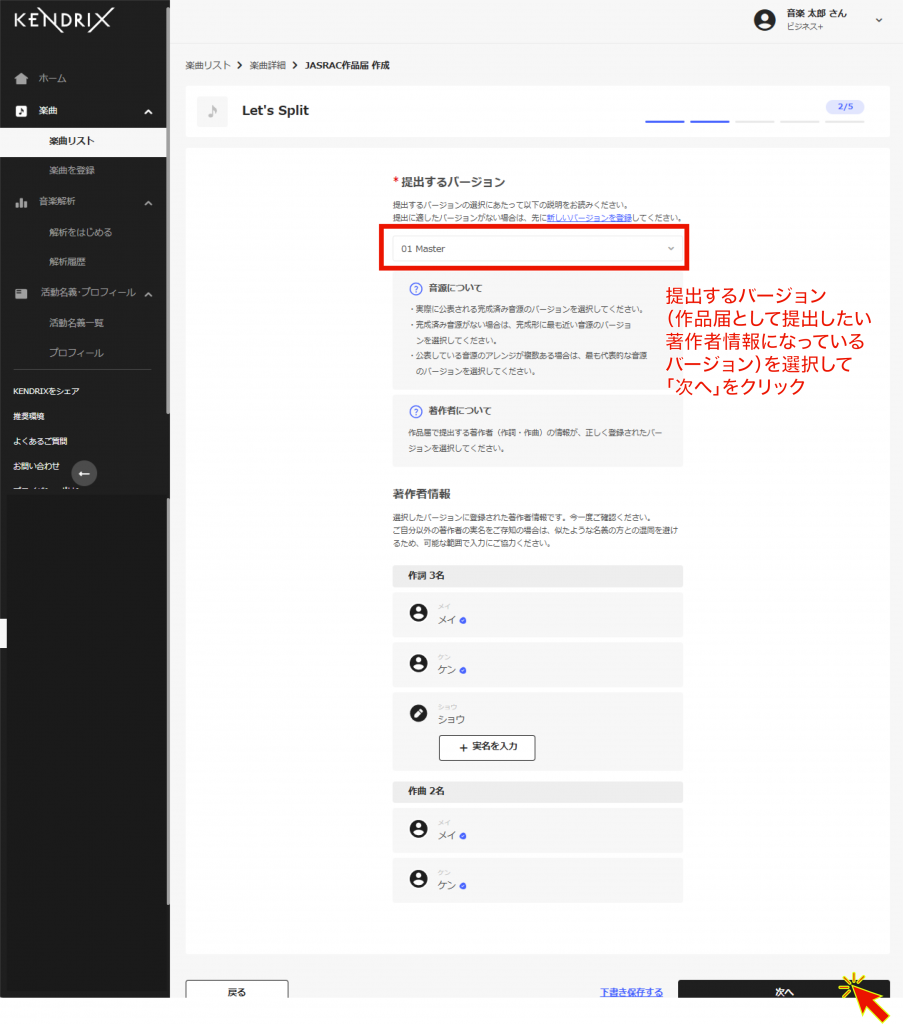Select 解析履歴 in the sidebar

68,262
